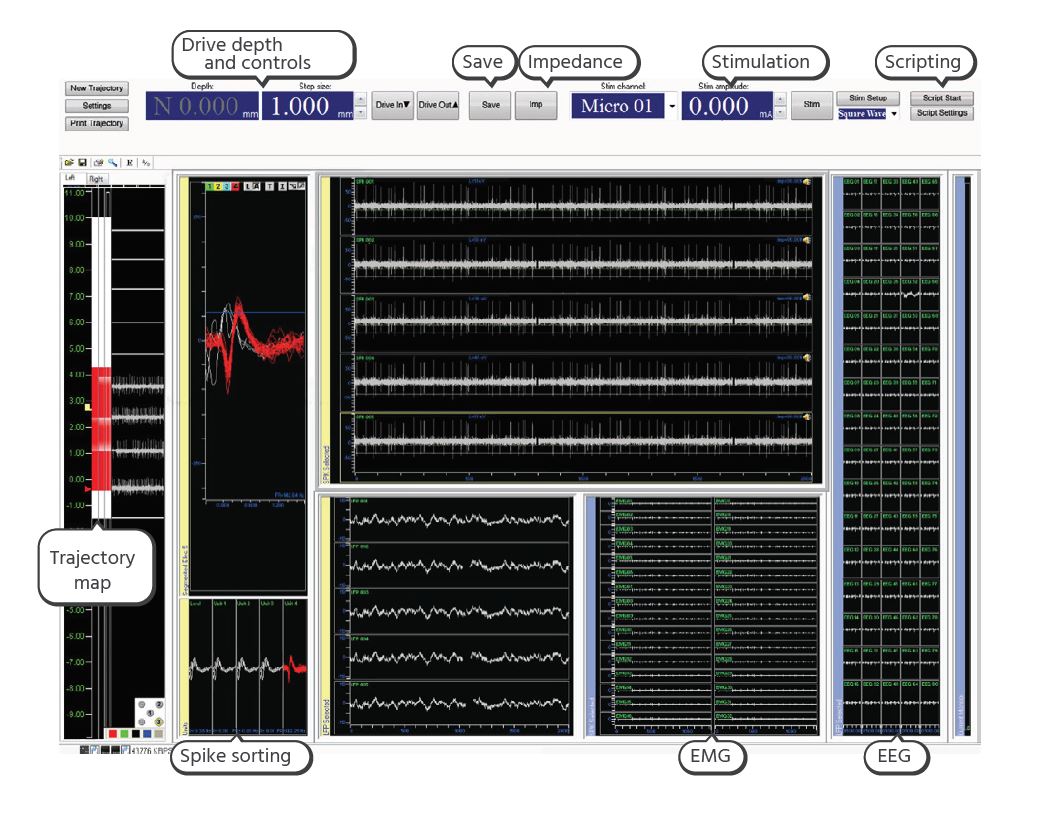Click the New Trajectory button
This screenshot has height=819, width=1039.
[97, 88]
